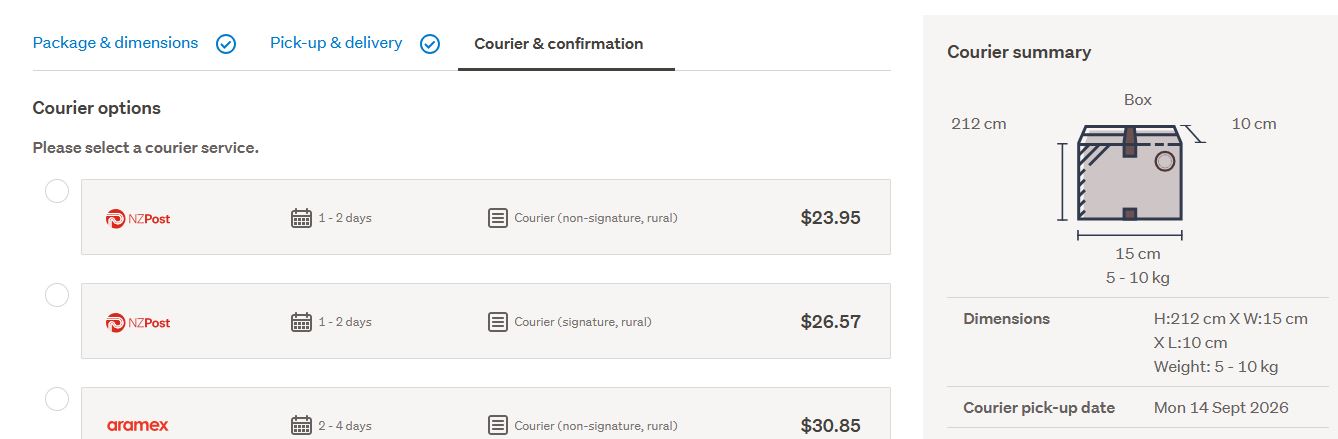
Task: Choose the Aramex courier radio button
Action: tap(57, 399)
